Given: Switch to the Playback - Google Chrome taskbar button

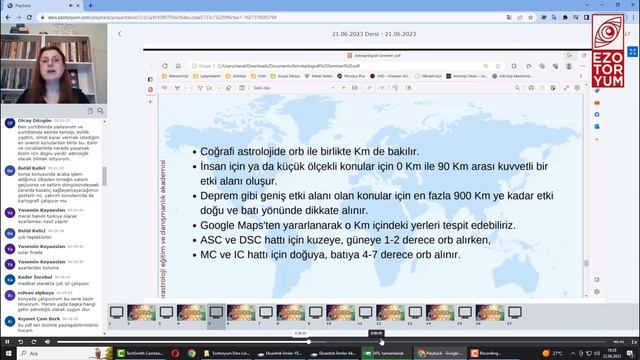Looking at the screenshot, I should click(440, 353).
